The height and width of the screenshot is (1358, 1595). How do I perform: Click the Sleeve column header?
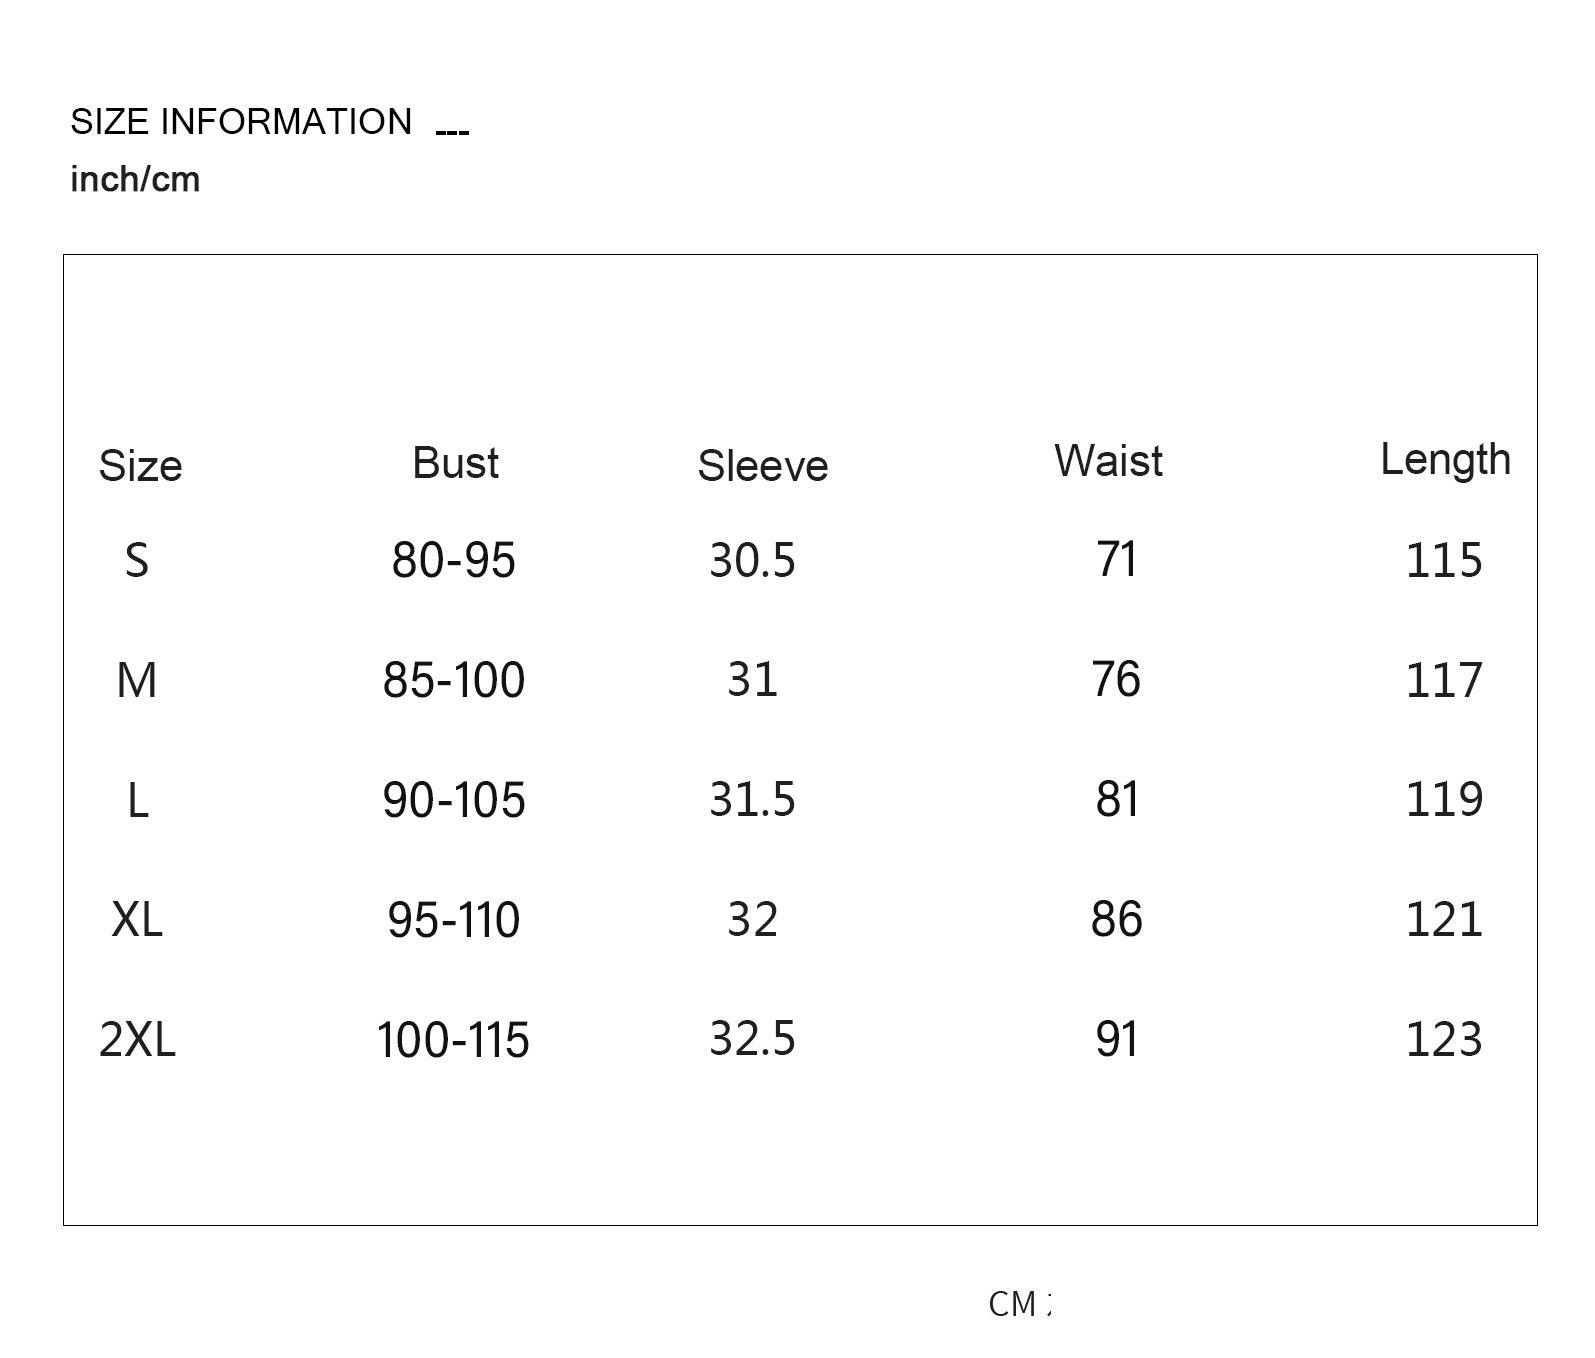pos(762,466)
